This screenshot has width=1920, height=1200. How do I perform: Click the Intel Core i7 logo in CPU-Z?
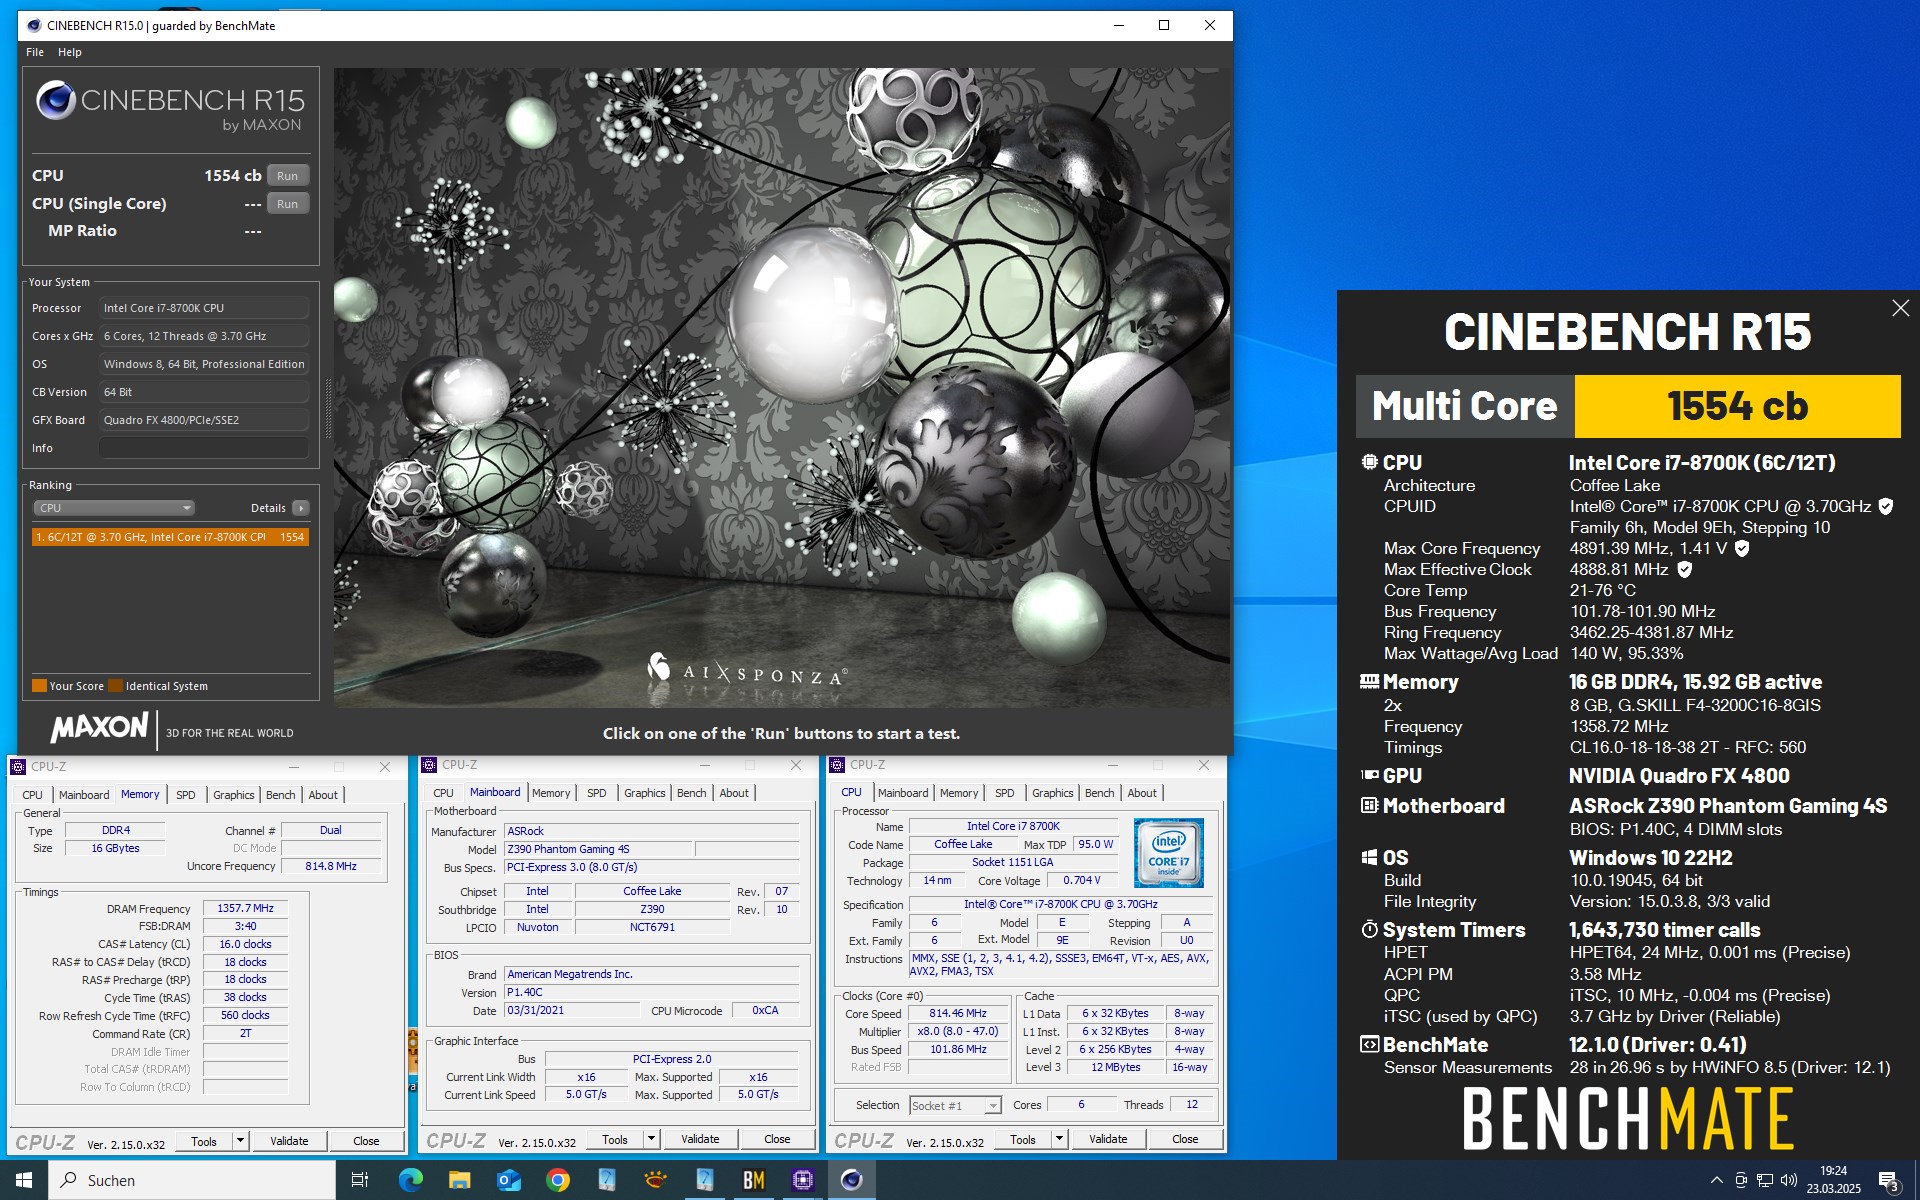1168,853
